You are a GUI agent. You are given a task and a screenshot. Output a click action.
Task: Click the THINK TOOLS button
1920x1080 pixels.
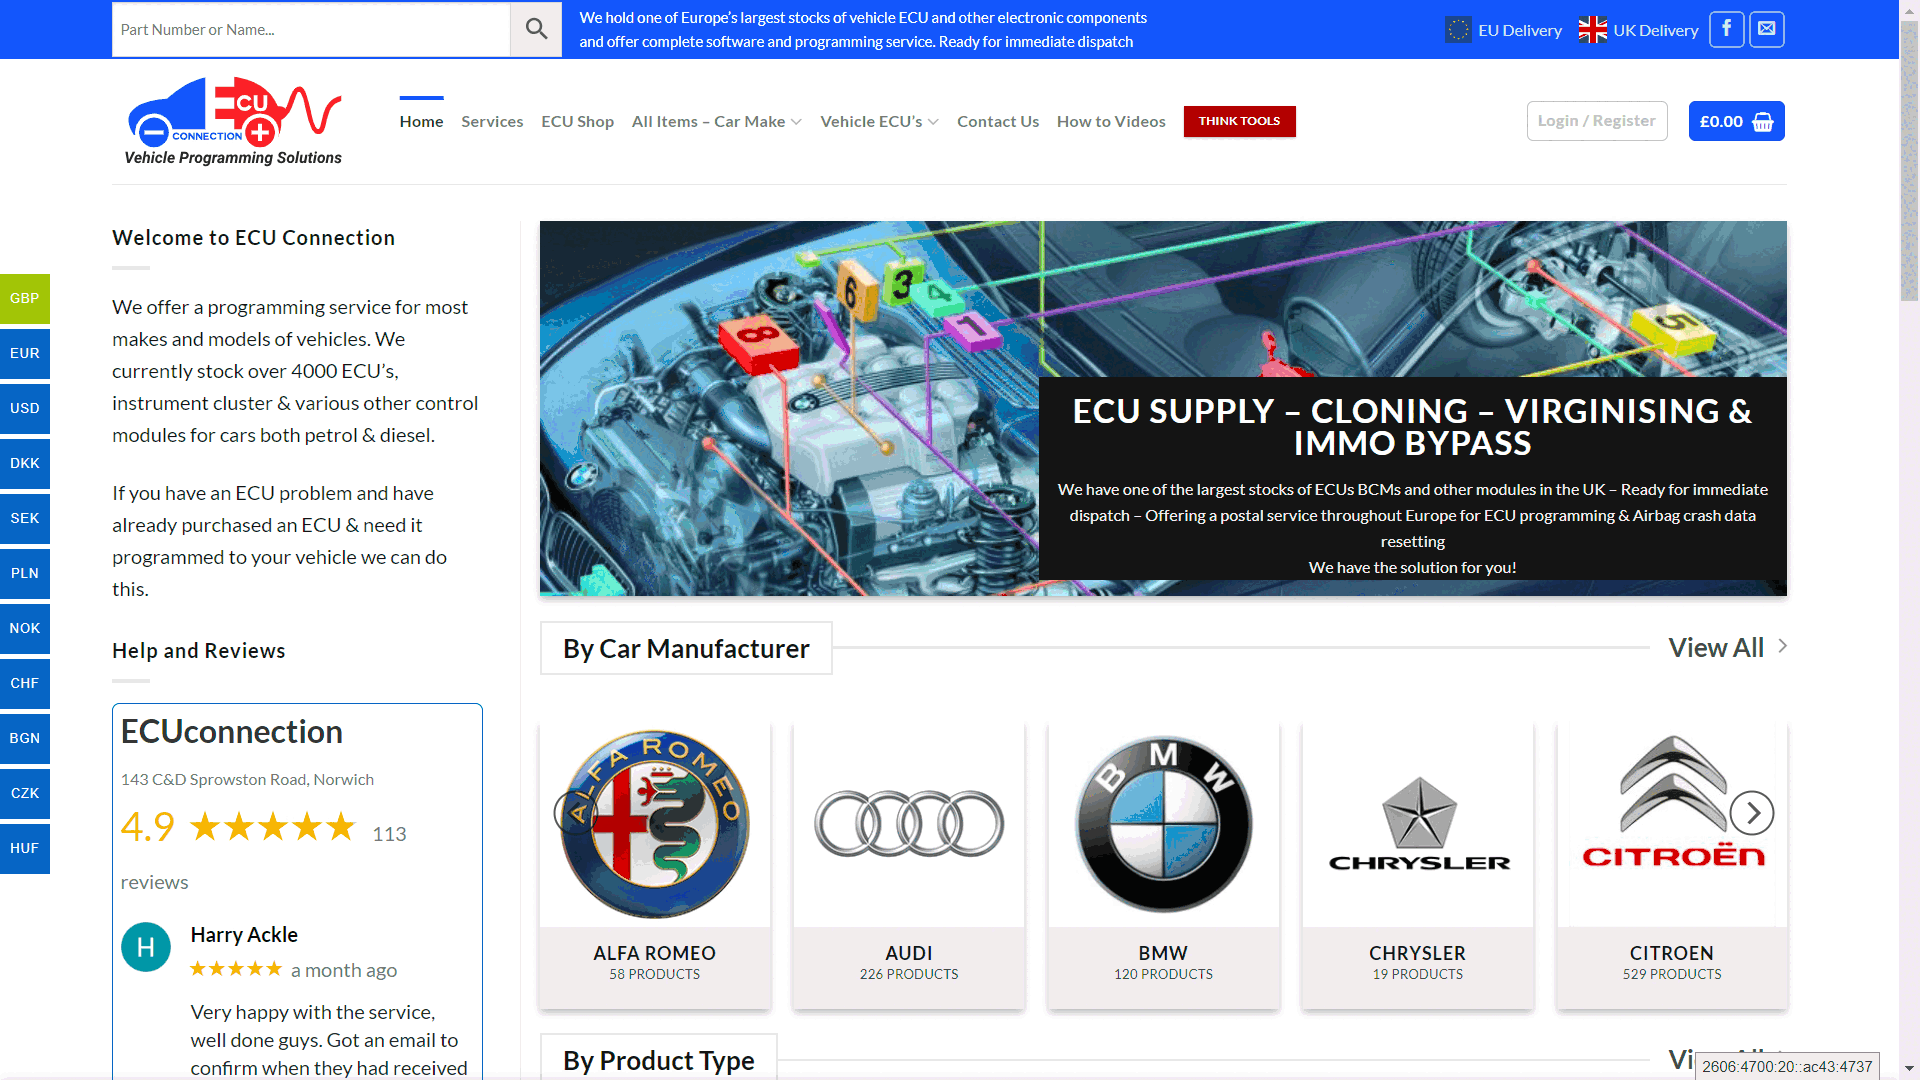(x=1239, y=121)
